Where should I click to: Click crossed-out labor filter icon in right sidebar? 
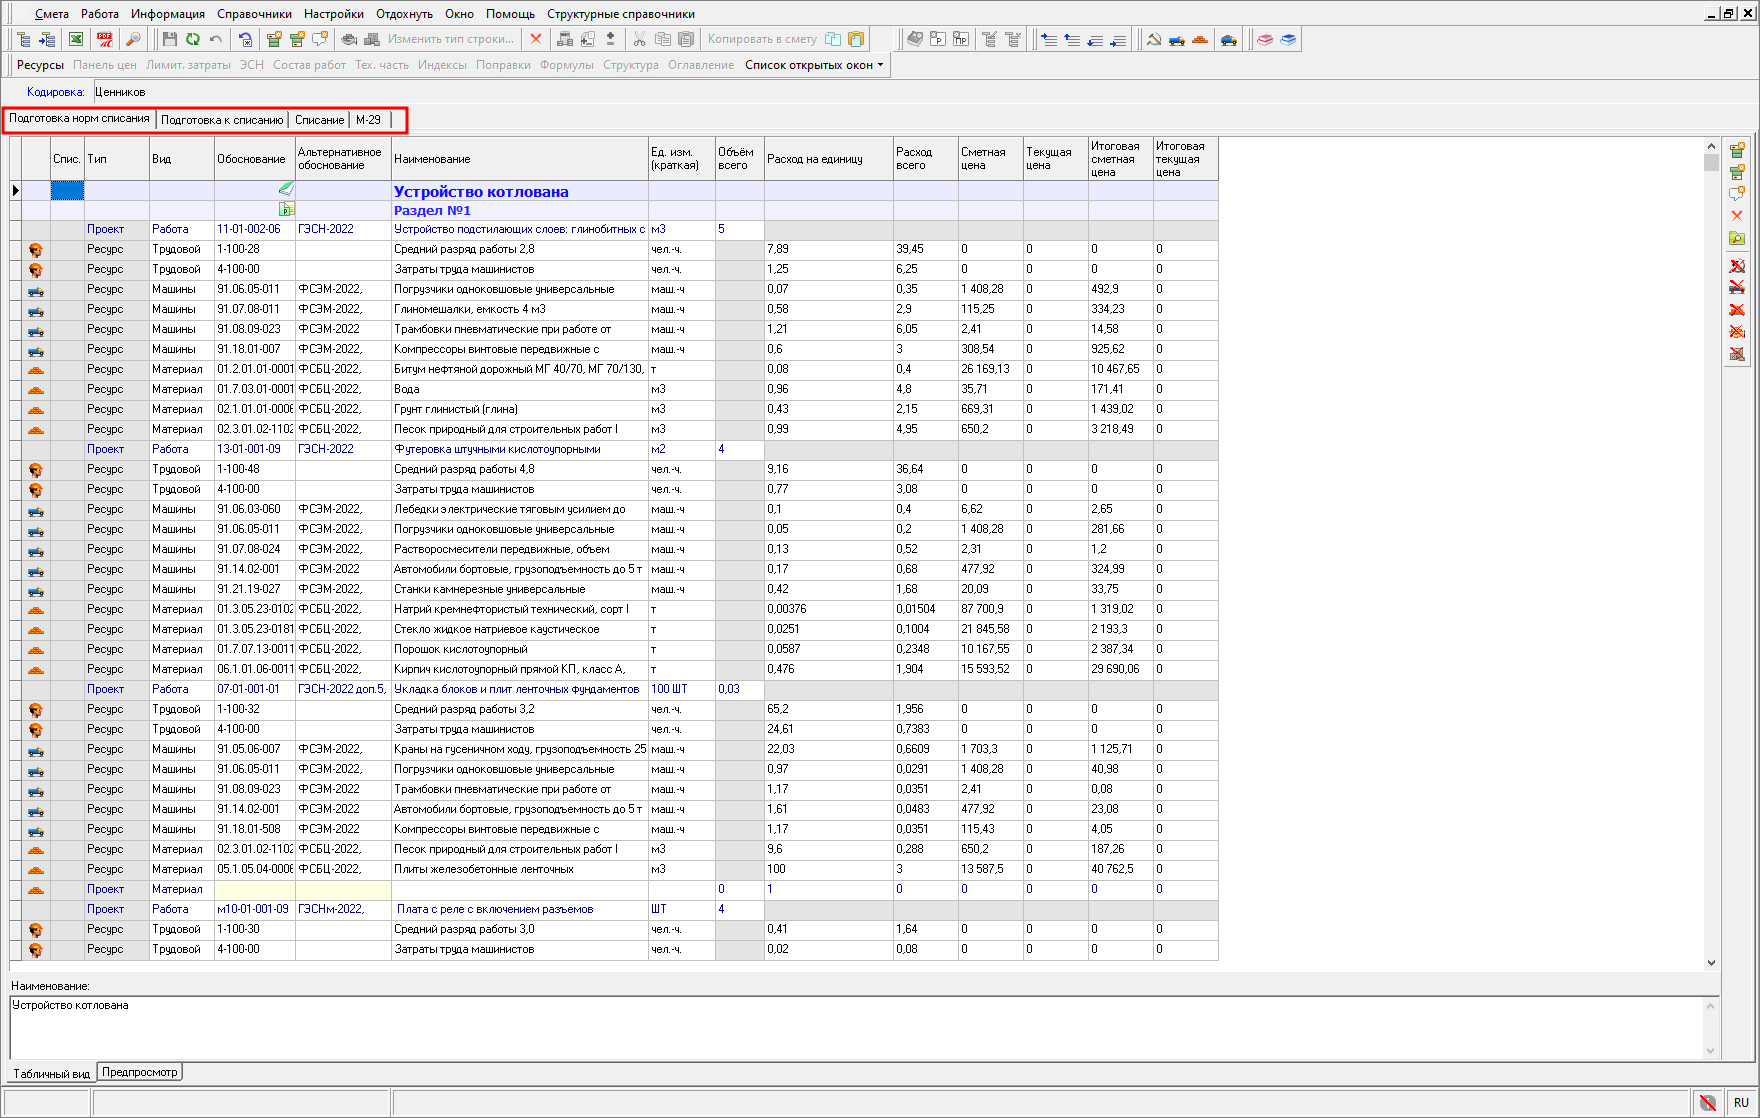point(1737,266)
